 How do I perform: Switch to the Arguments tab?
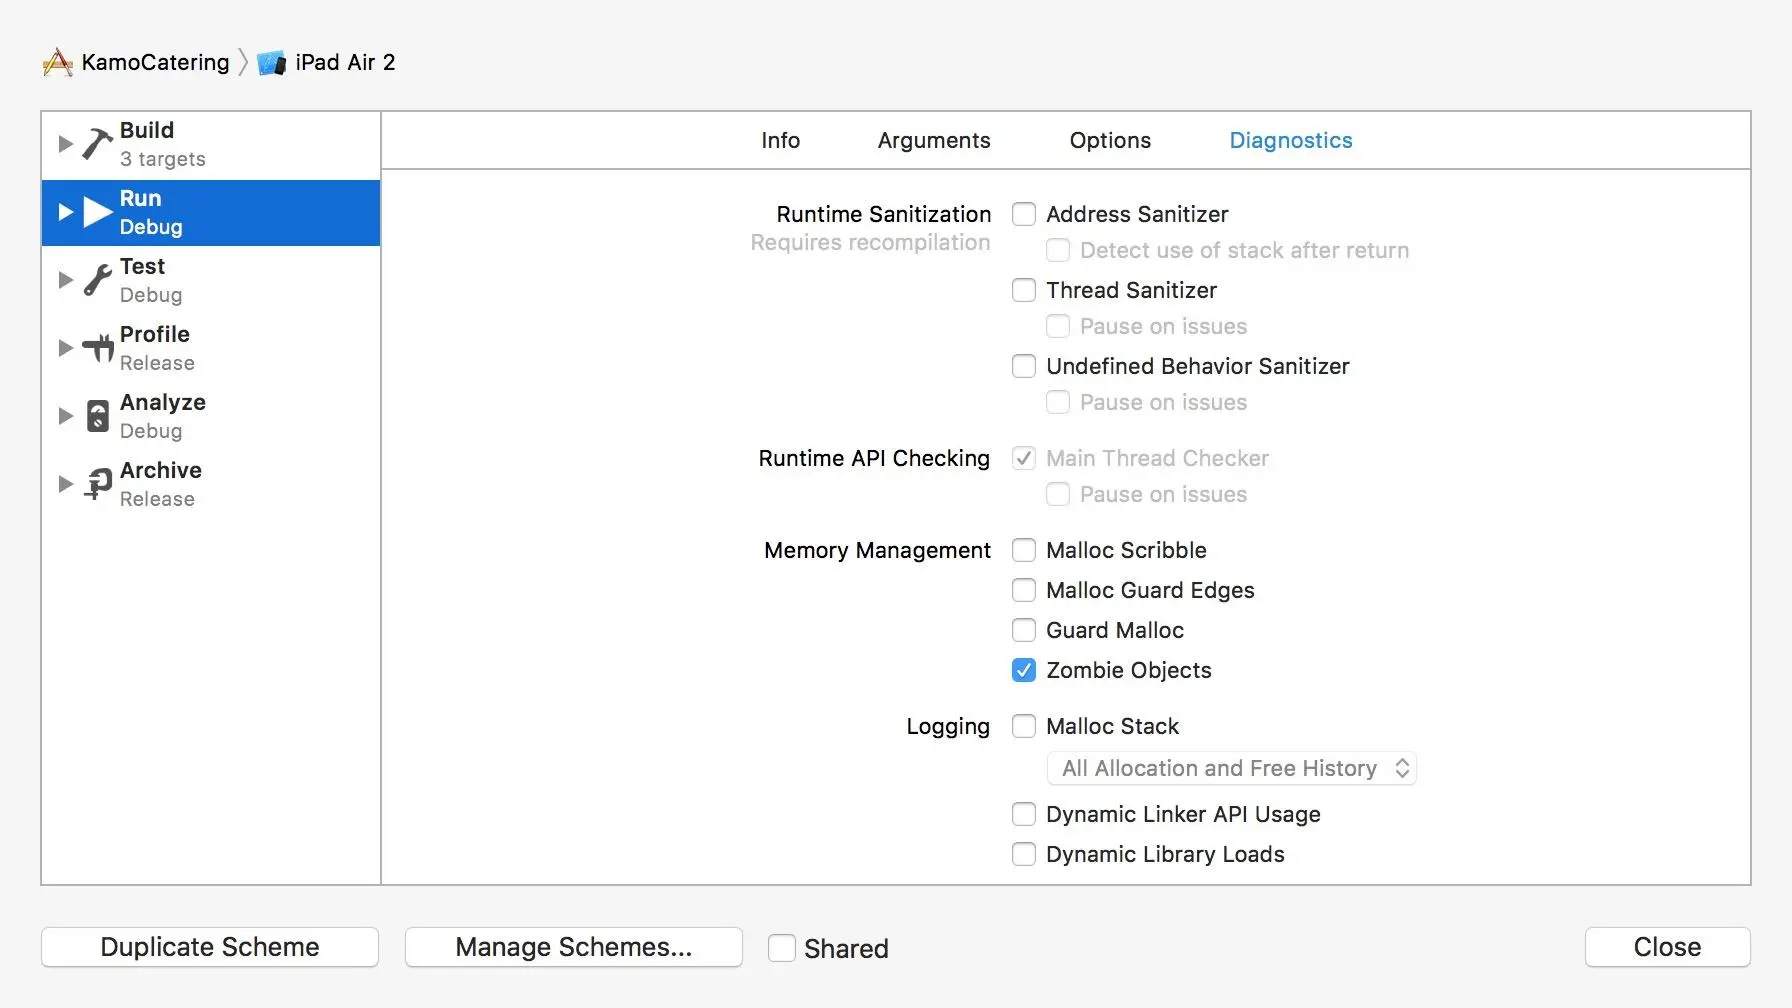tap(934, 141)
